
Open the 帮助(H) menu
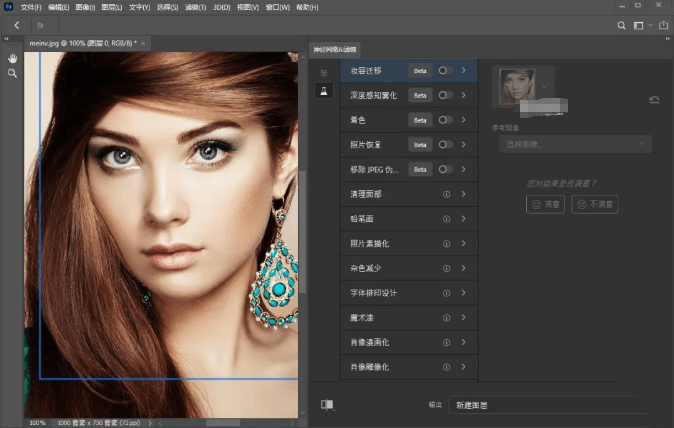click(x=307, y=7)
